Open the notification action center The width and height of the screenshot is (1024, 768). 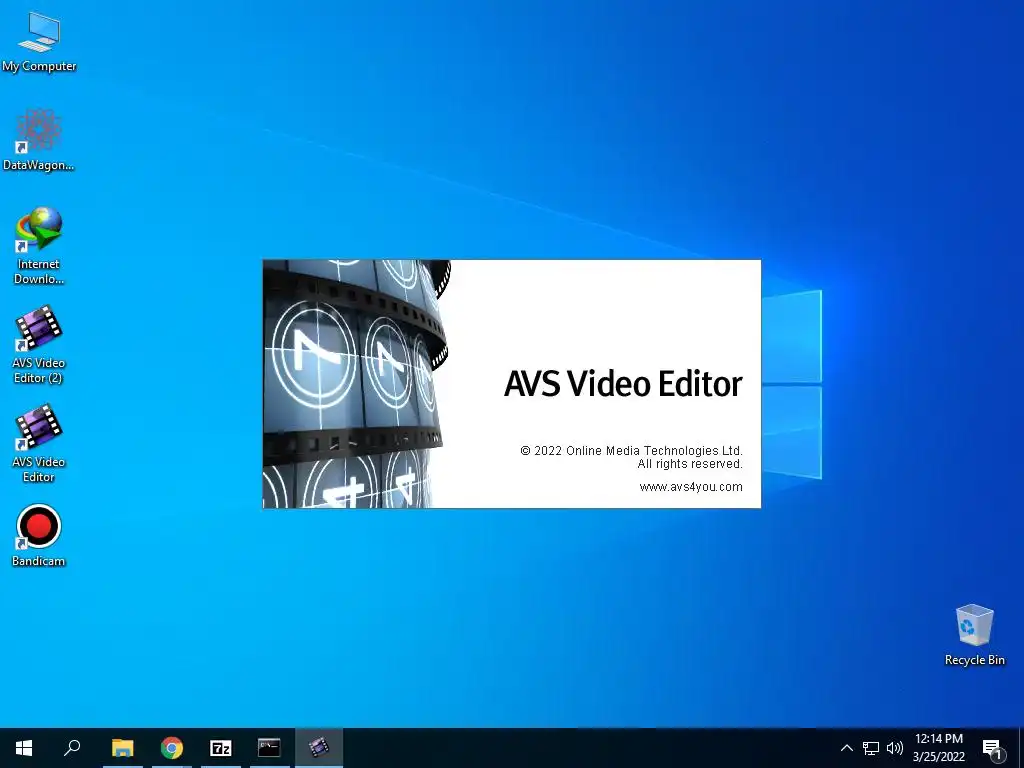pyautogui.click(x=993, y=748)
